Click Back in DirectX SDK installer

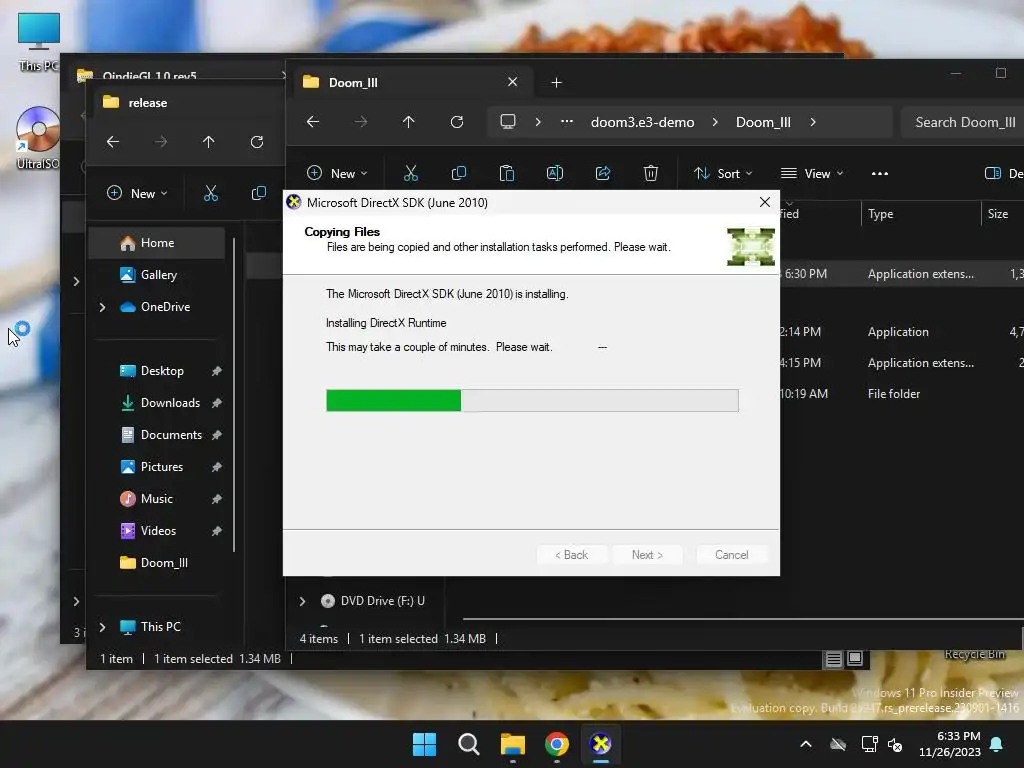(571, 554)
